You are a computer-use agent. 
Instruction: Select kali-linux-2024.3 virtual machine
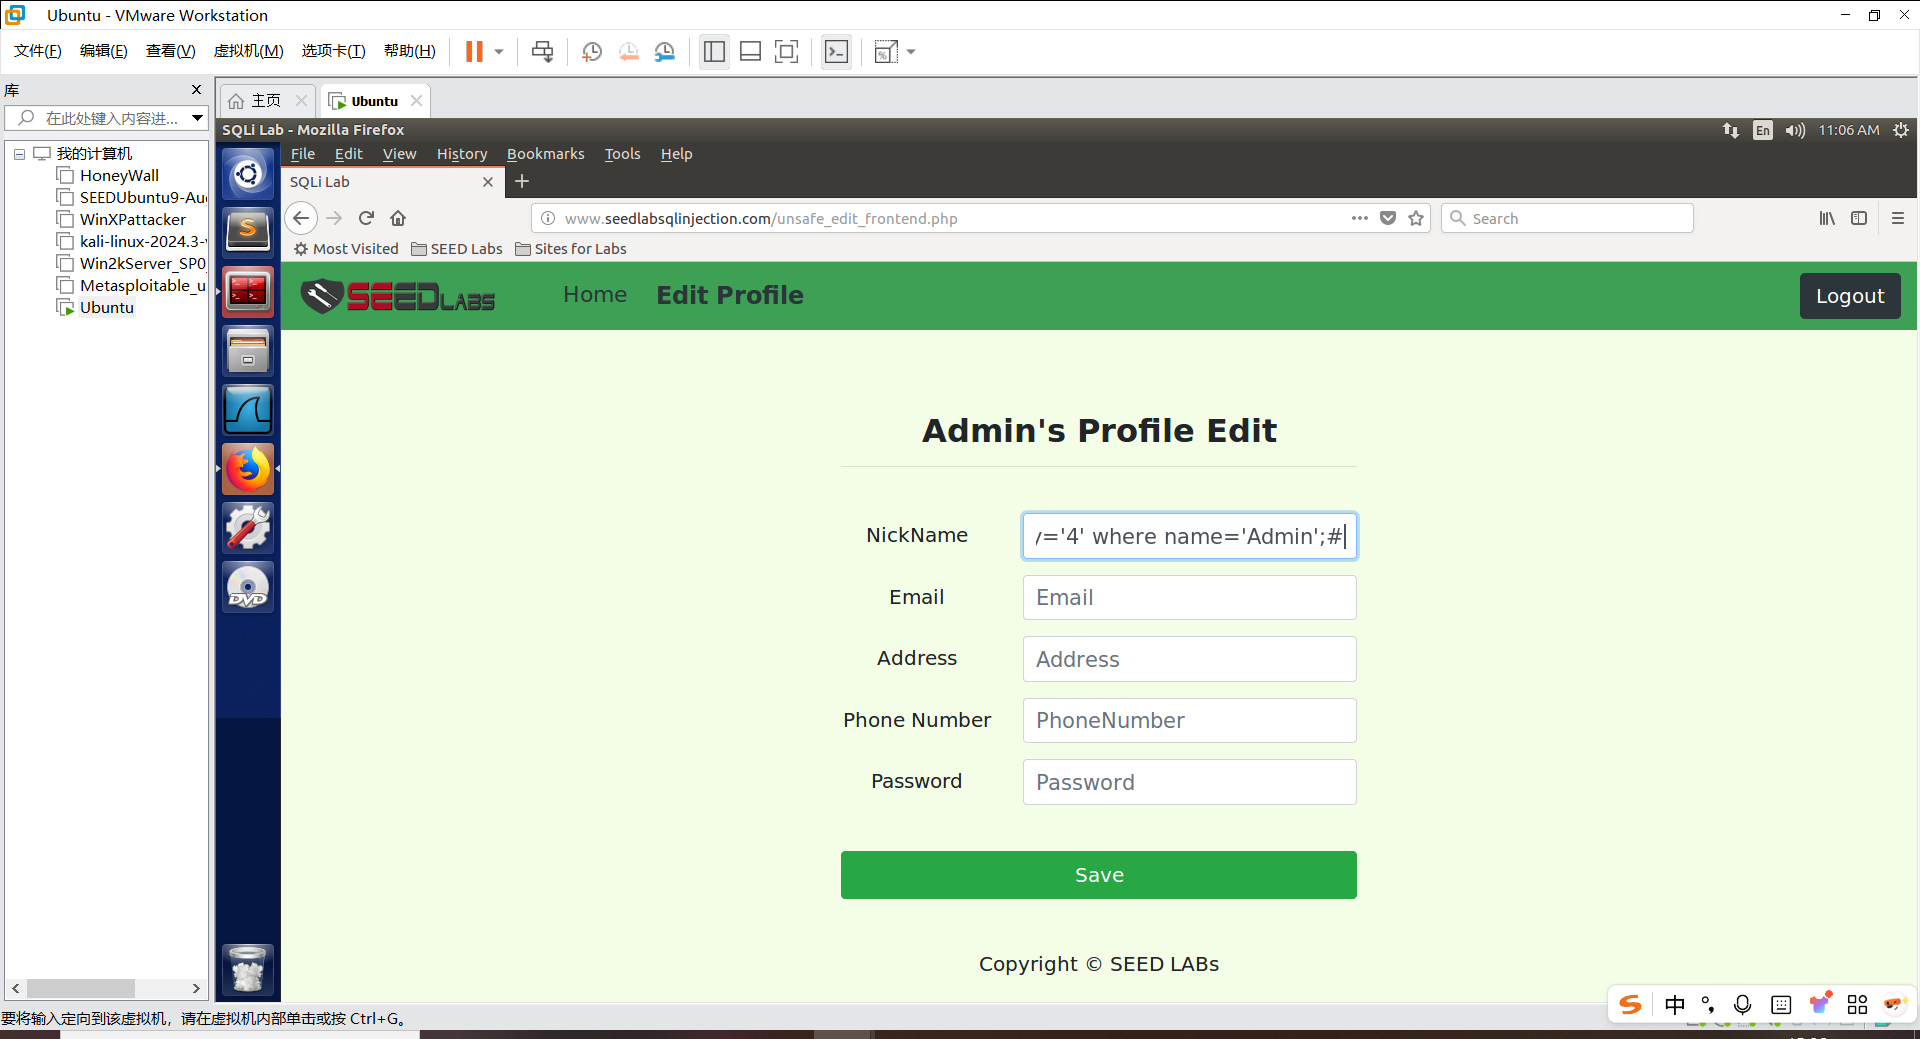click(x=132, y=242)
